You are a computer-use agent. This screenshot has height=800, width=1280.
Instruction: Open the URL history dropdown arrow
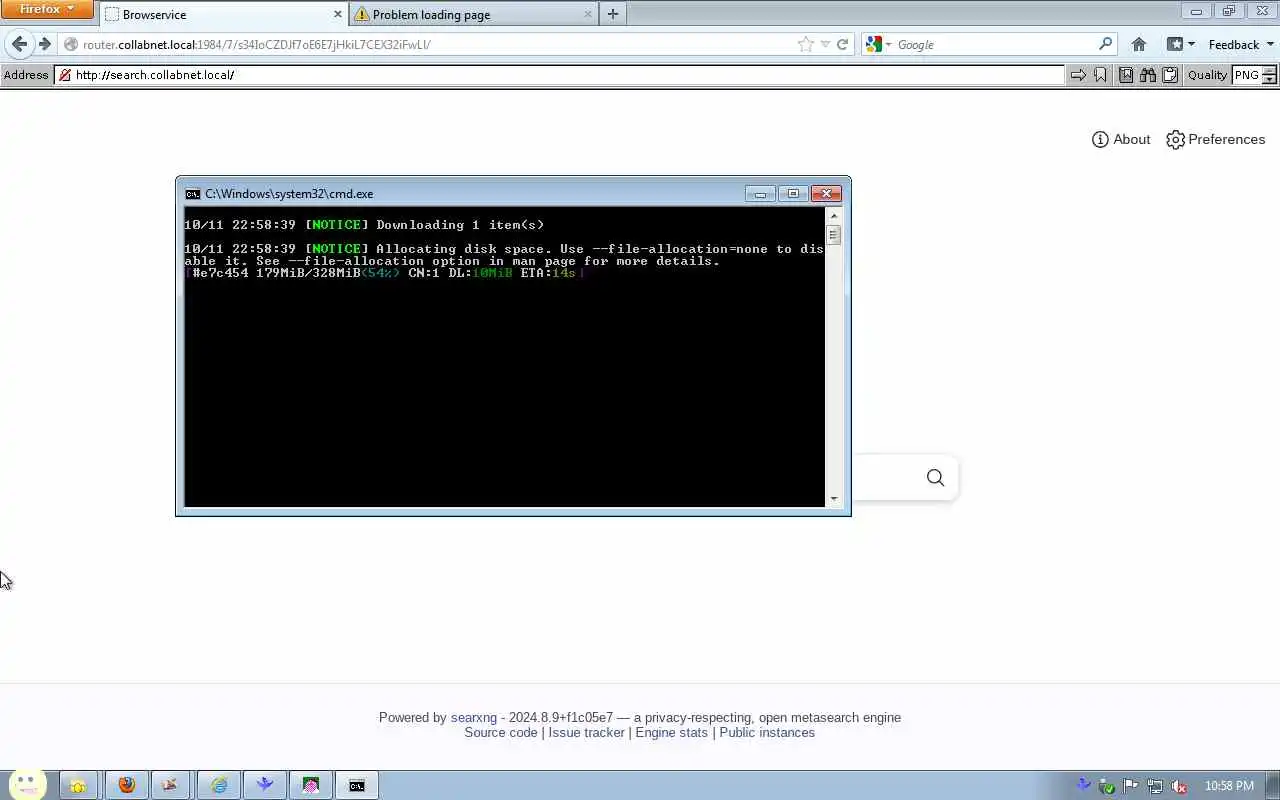825,44
